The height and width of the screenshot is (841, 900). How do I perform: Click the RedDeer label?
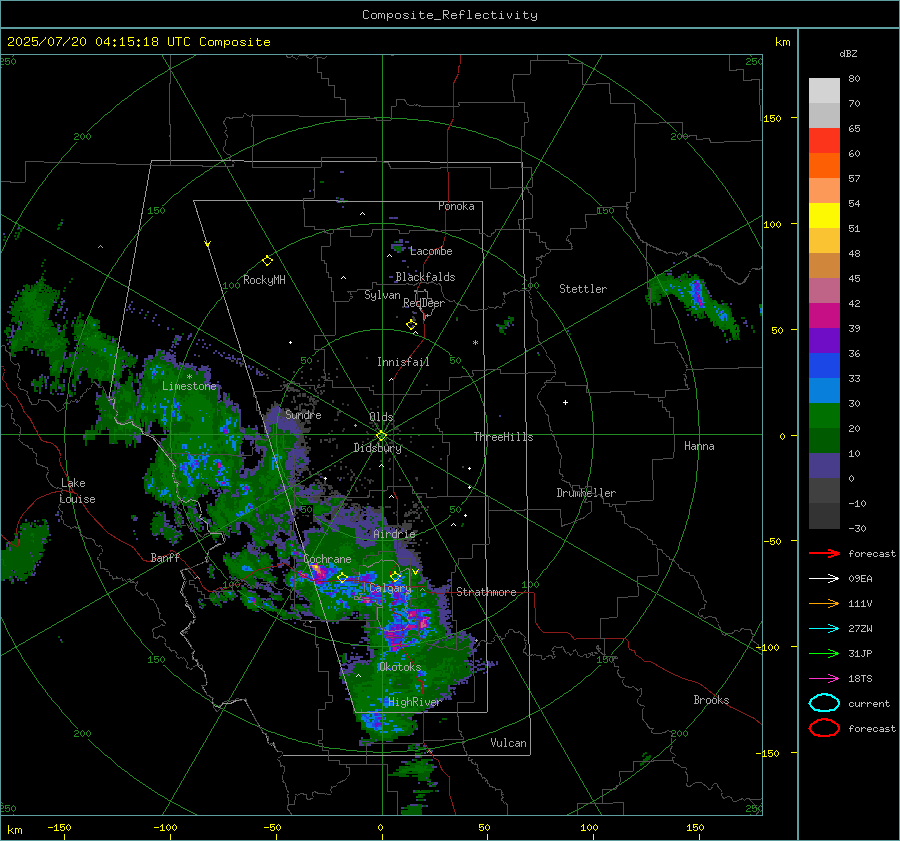click(424, 303)
